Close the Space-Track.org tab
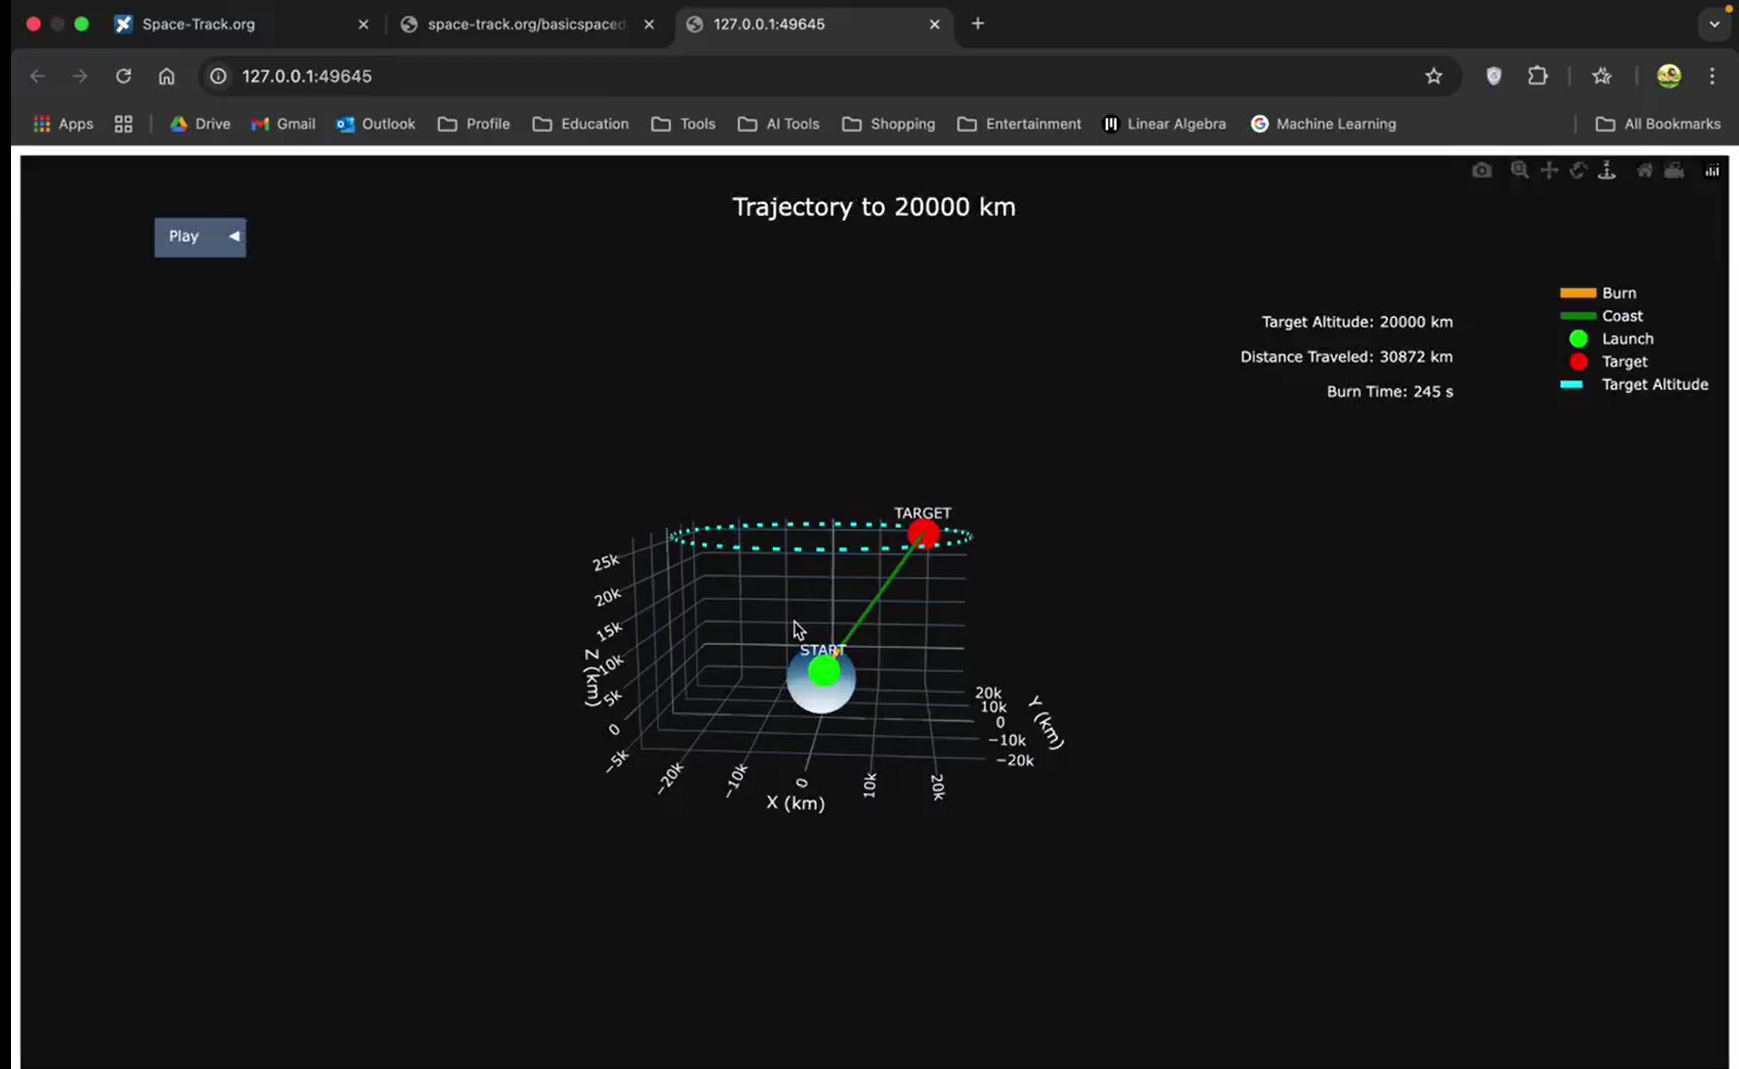Viewport: 1739px width, 1069px height. click(x=363, y=24)
